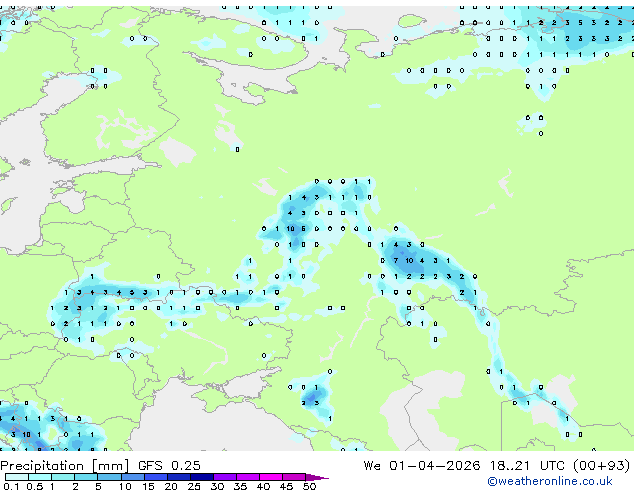This screenshot has width=634, height=490.
Task: Click the 15–20 mm legend color swatch
Action: 156,477
